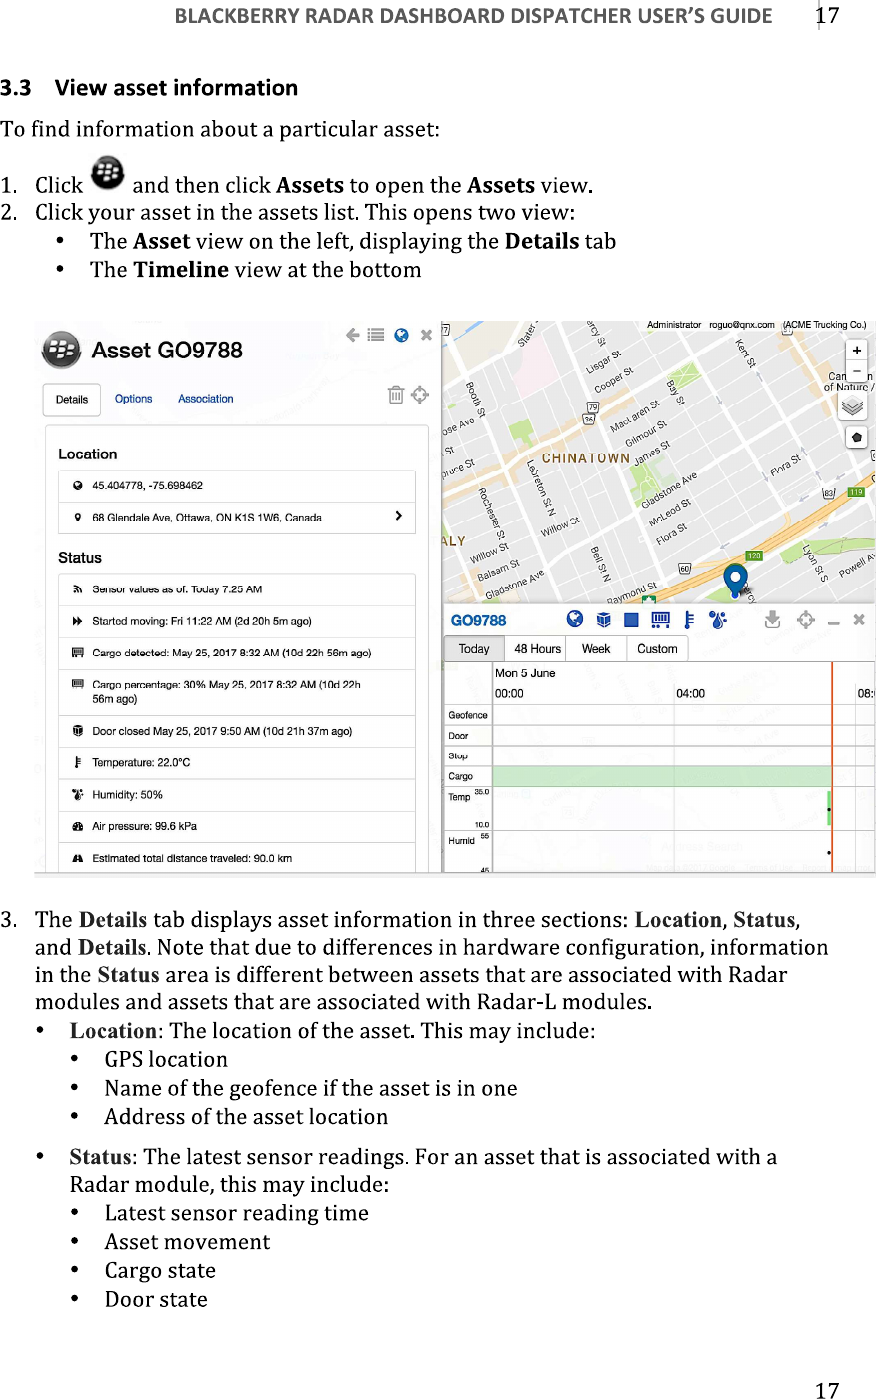Switch to the Options tab
This screenshot has width=876, height=1399.
tap(134, 399)
